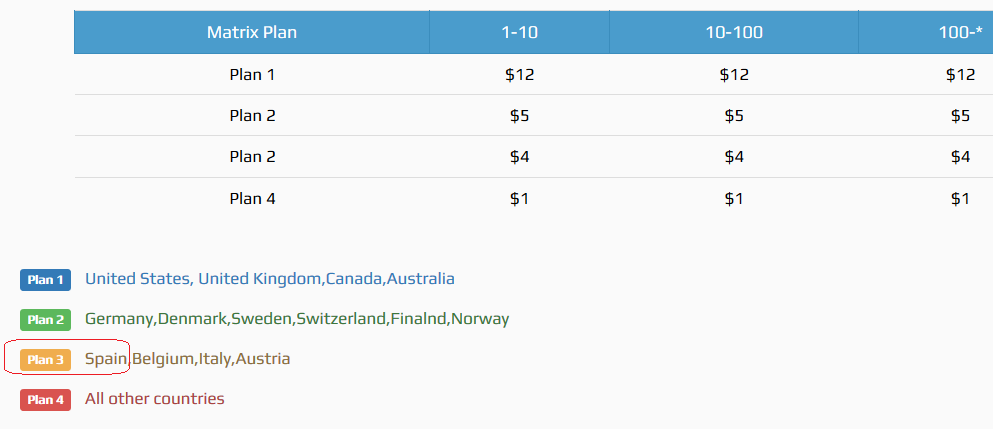
Task: Select the Plan 1 table row label
Action: click(251, 74)
